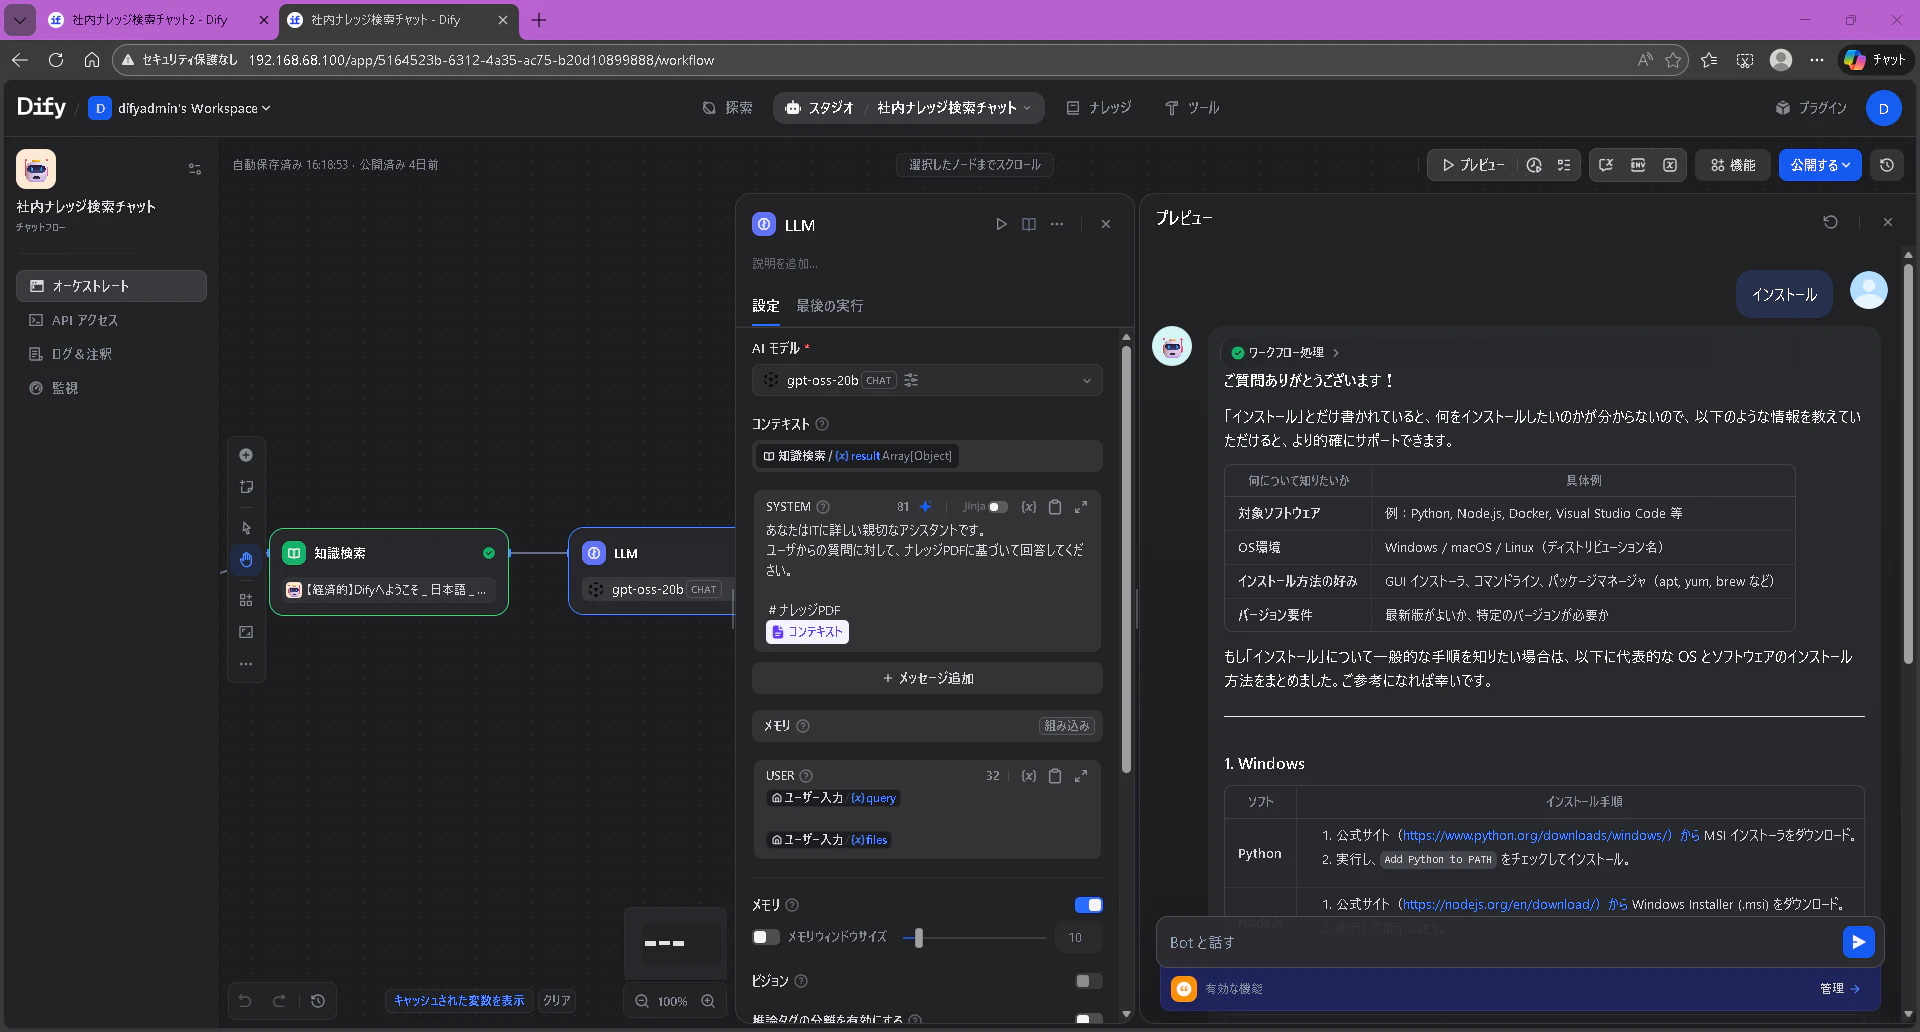1920x1032 pixels.
Task: Adjust the memory window size slider
Action: [919, 938]
